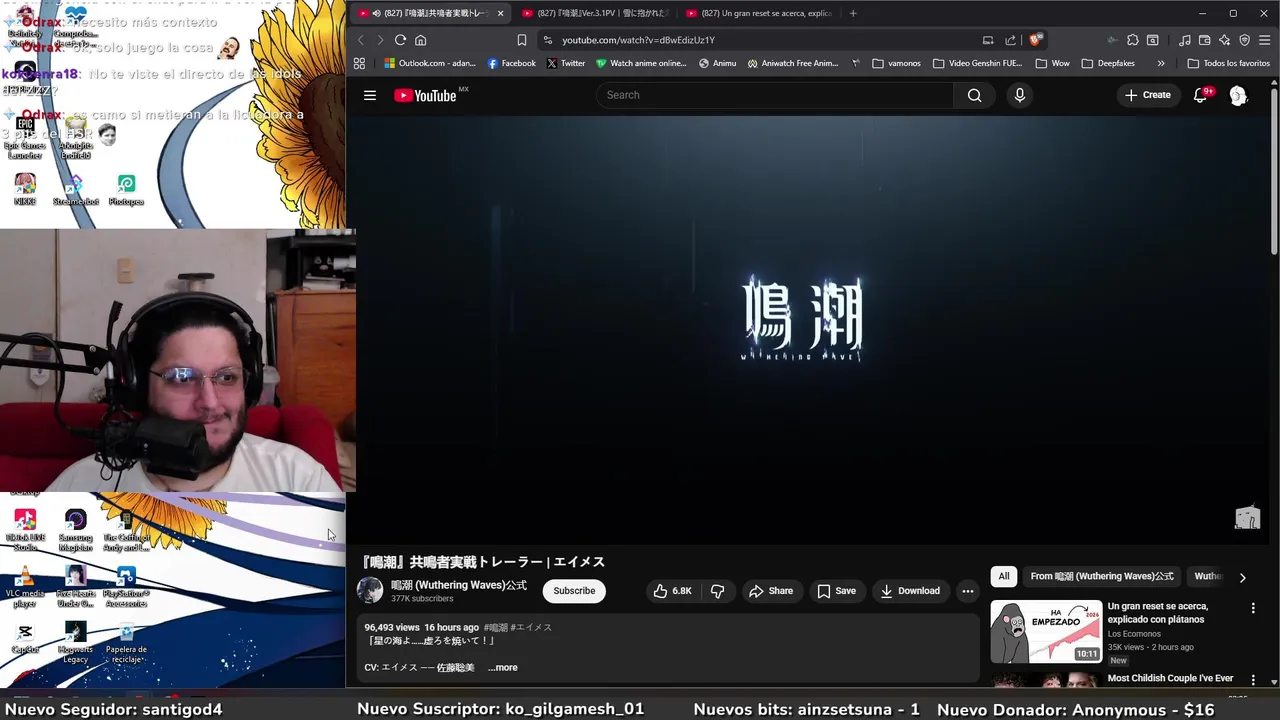Subscribe to the Wuthering Waves channel

pos(574,591)
